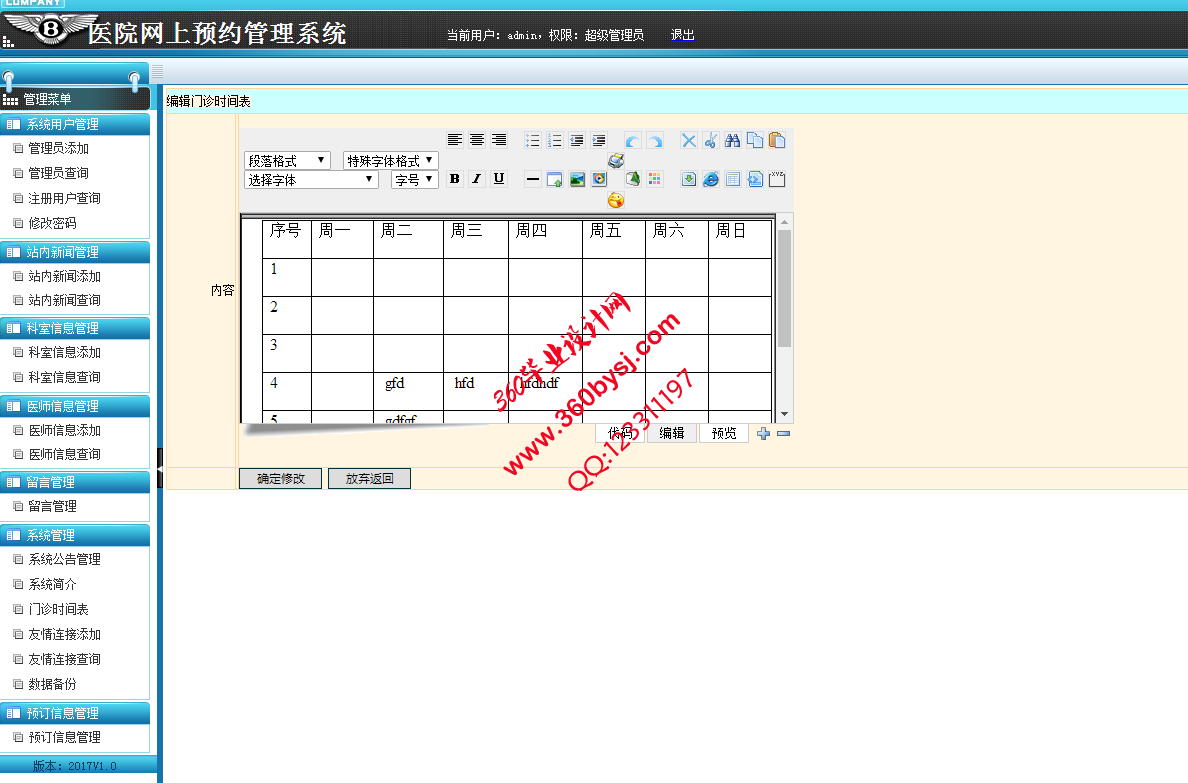Toggle bold formatting in editor toolbar

[x=454, y=179]
